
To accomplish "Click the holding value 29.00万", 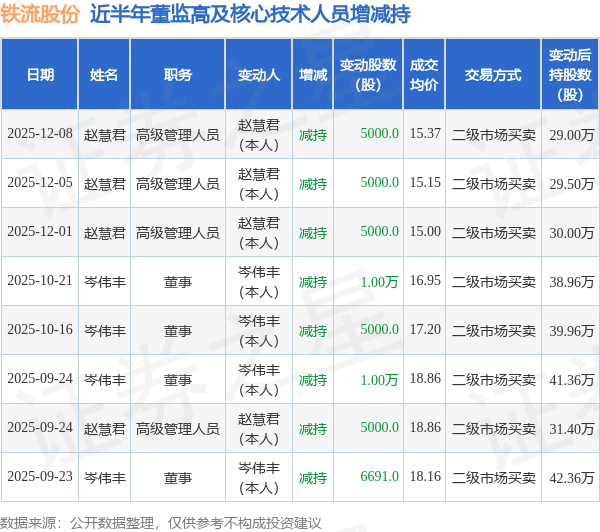I will [572, 135].
